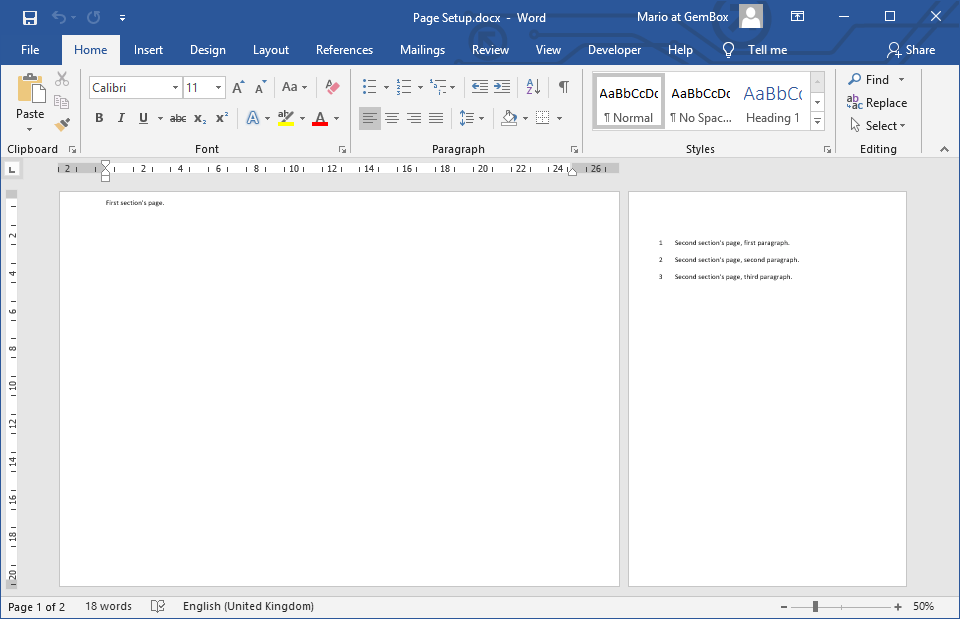Click the Share button
Image resolution: width=960 pixels, height=619 pixels.
click(x=911, y=50)
